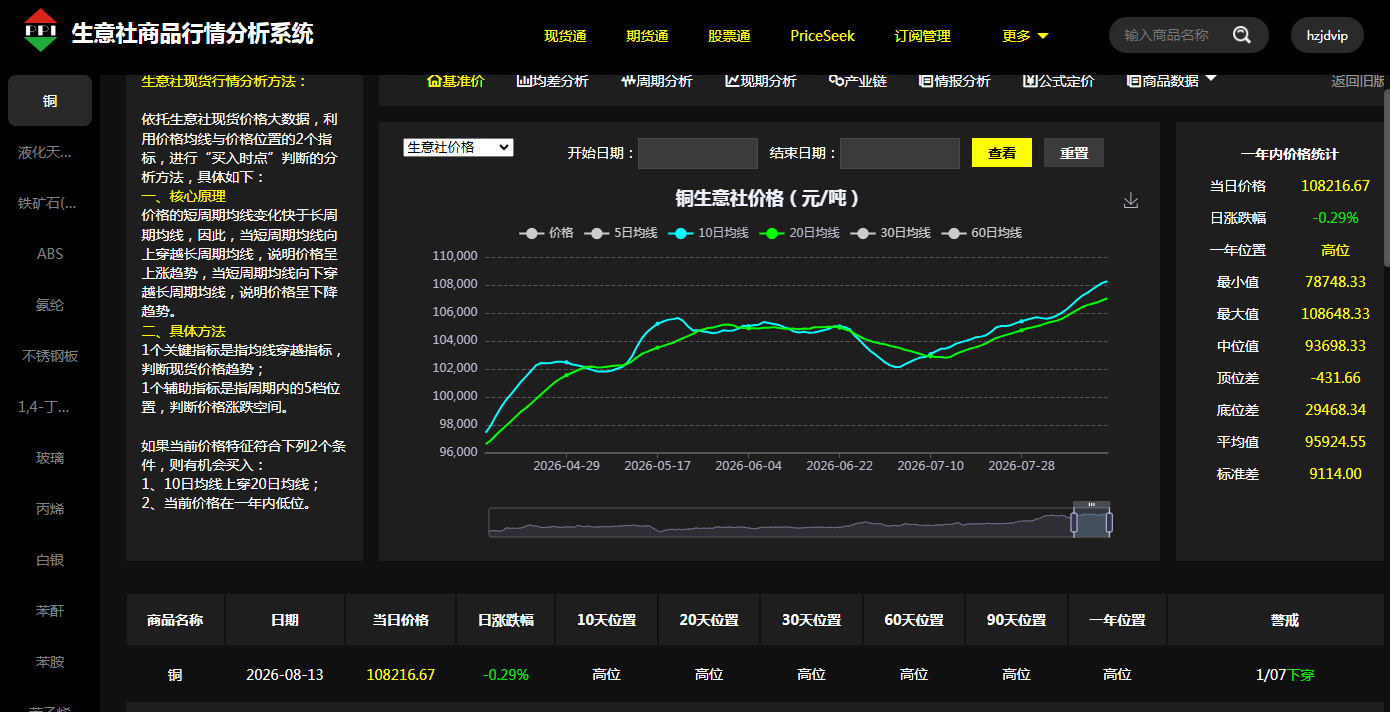Click the yellow 查看 button
Viewport: 1390px width, 712px height.
click(1002, 153)
